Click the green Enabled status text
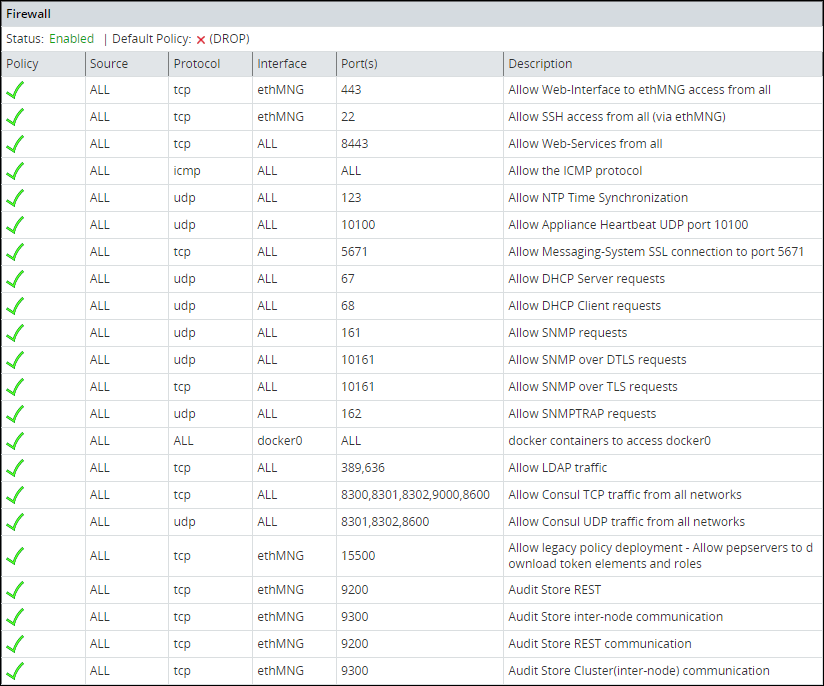The image size is (824, 686). pos(72,39)
